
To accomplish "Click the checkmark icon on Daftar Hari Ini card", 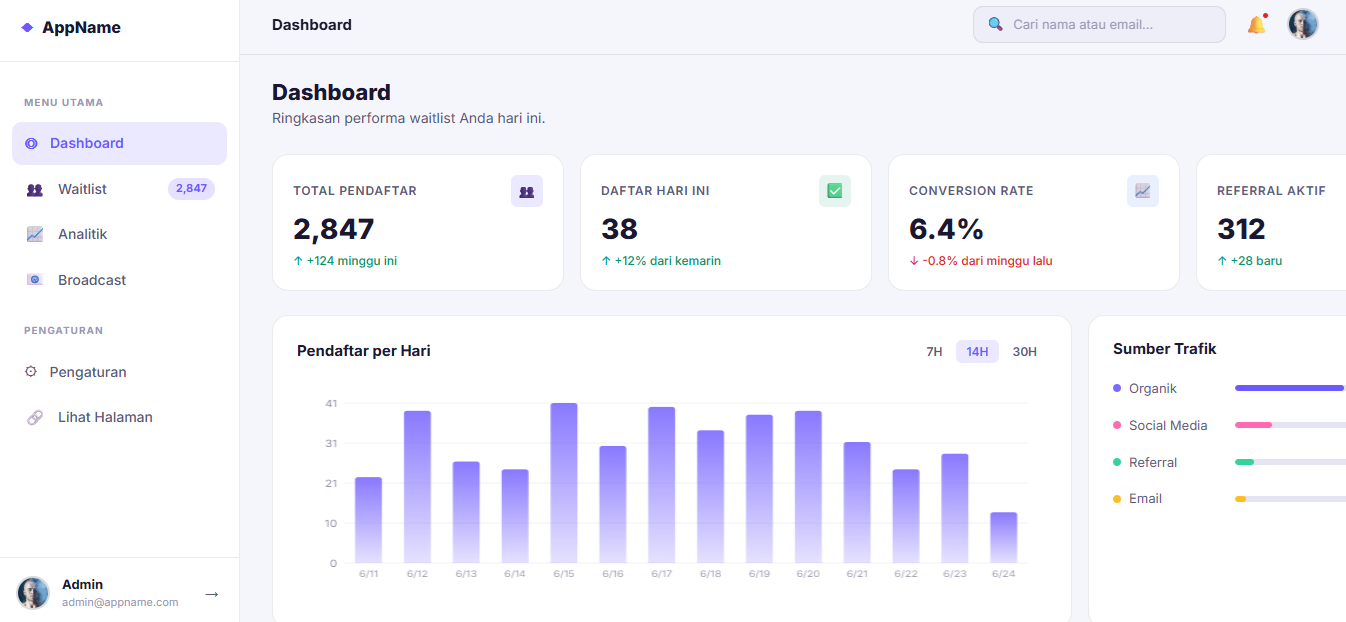I will tap(835, 191).
